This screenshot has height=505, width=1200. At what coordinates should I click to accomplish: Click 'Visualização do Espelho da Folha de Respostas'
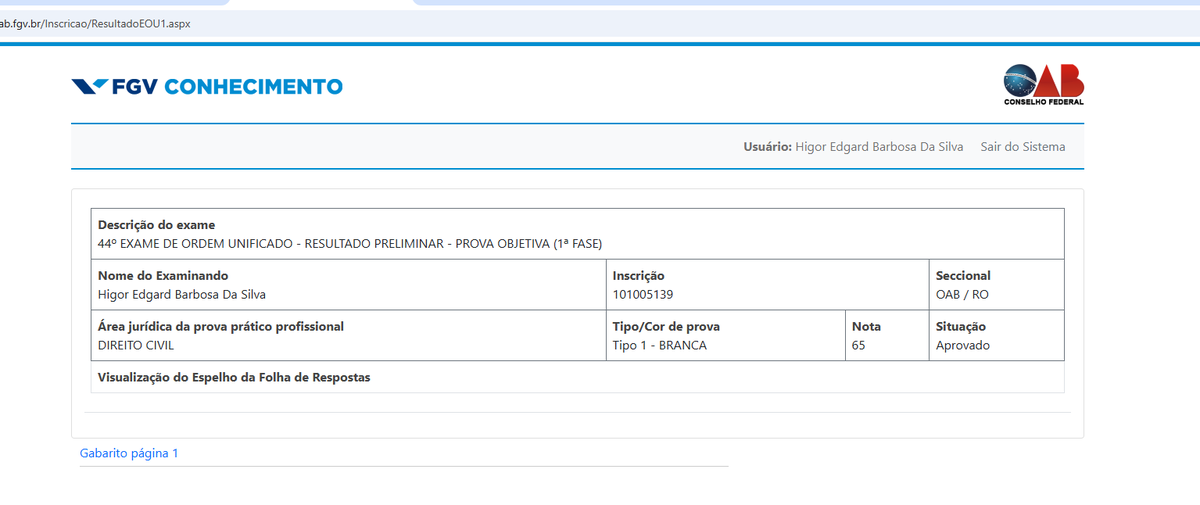point(234,378)
